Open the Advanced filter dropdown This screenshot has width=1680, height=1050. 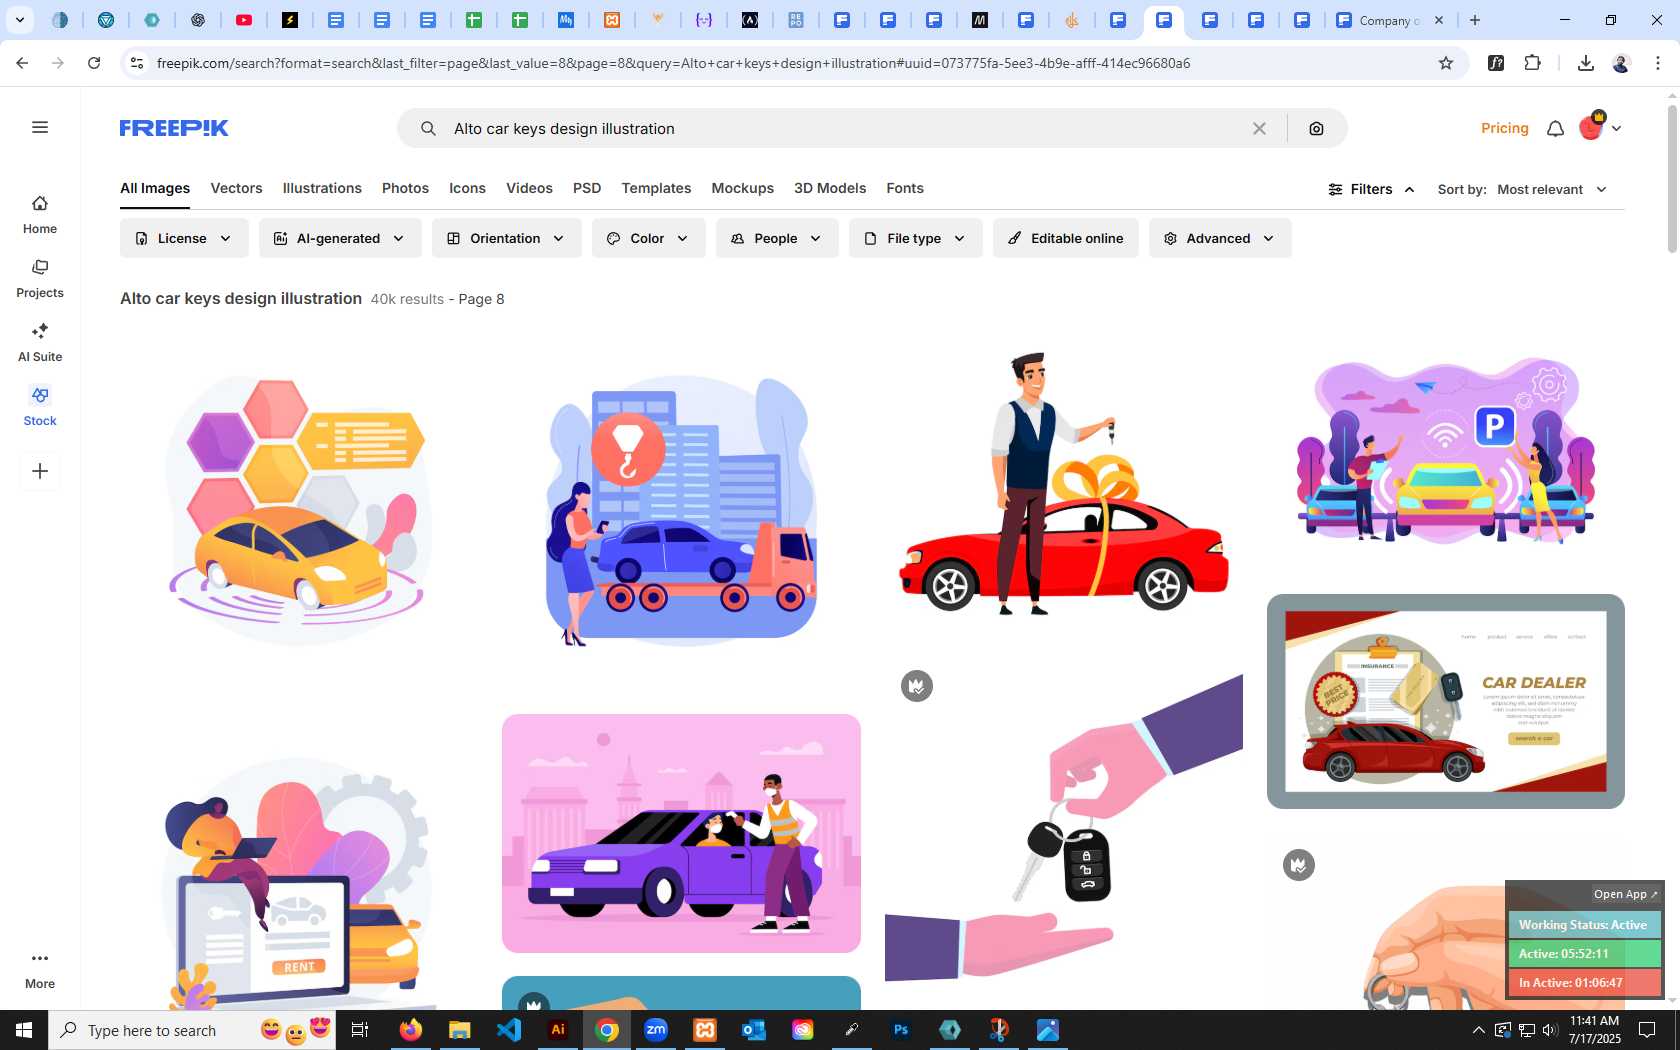coord(1220,238)
